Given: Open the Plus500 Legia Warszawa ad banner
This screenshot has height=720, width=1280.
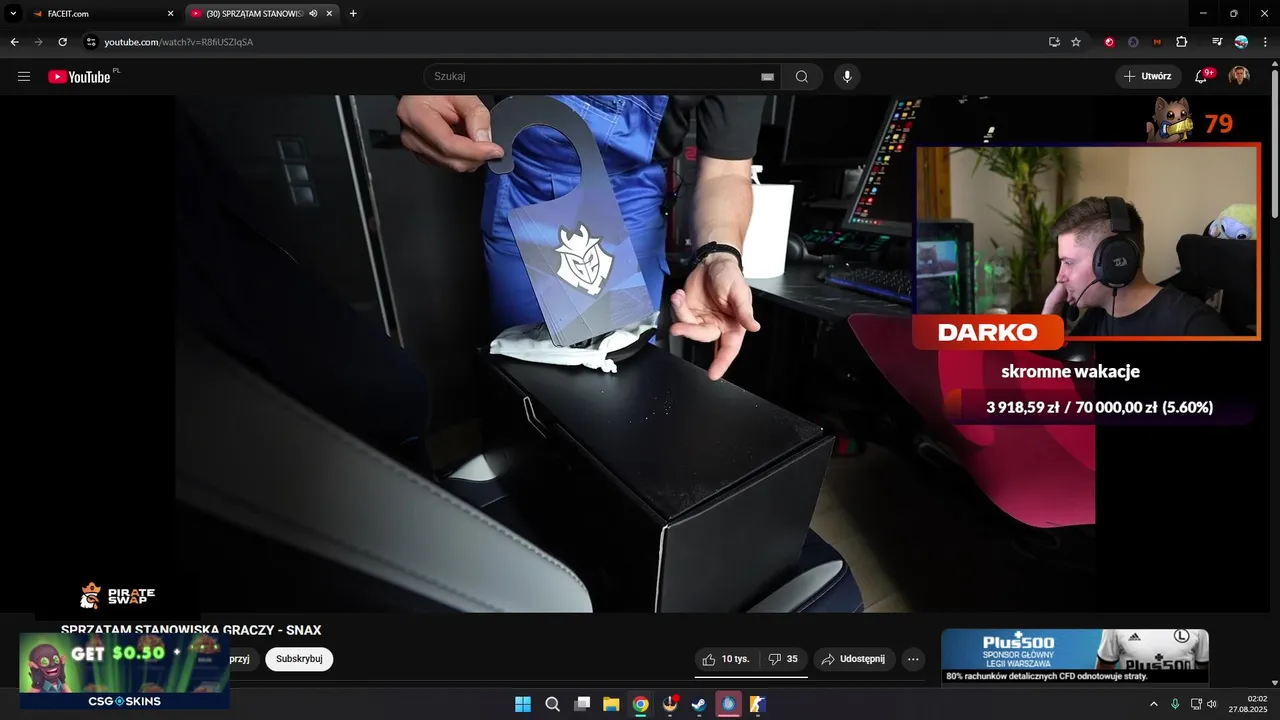Looking at the screenshot, I should (1075, 657).
